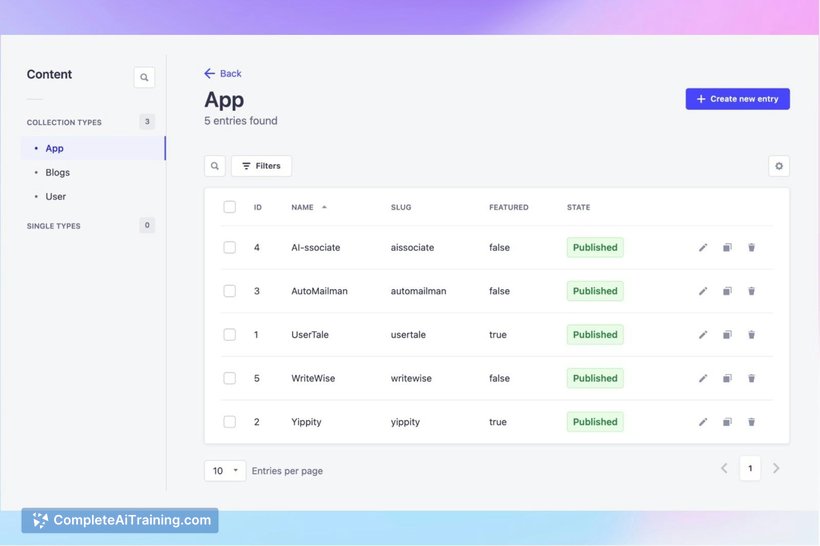Click the yippity slug cell
This screenshot has height=546, width=820.
click(x=405, y=422)
